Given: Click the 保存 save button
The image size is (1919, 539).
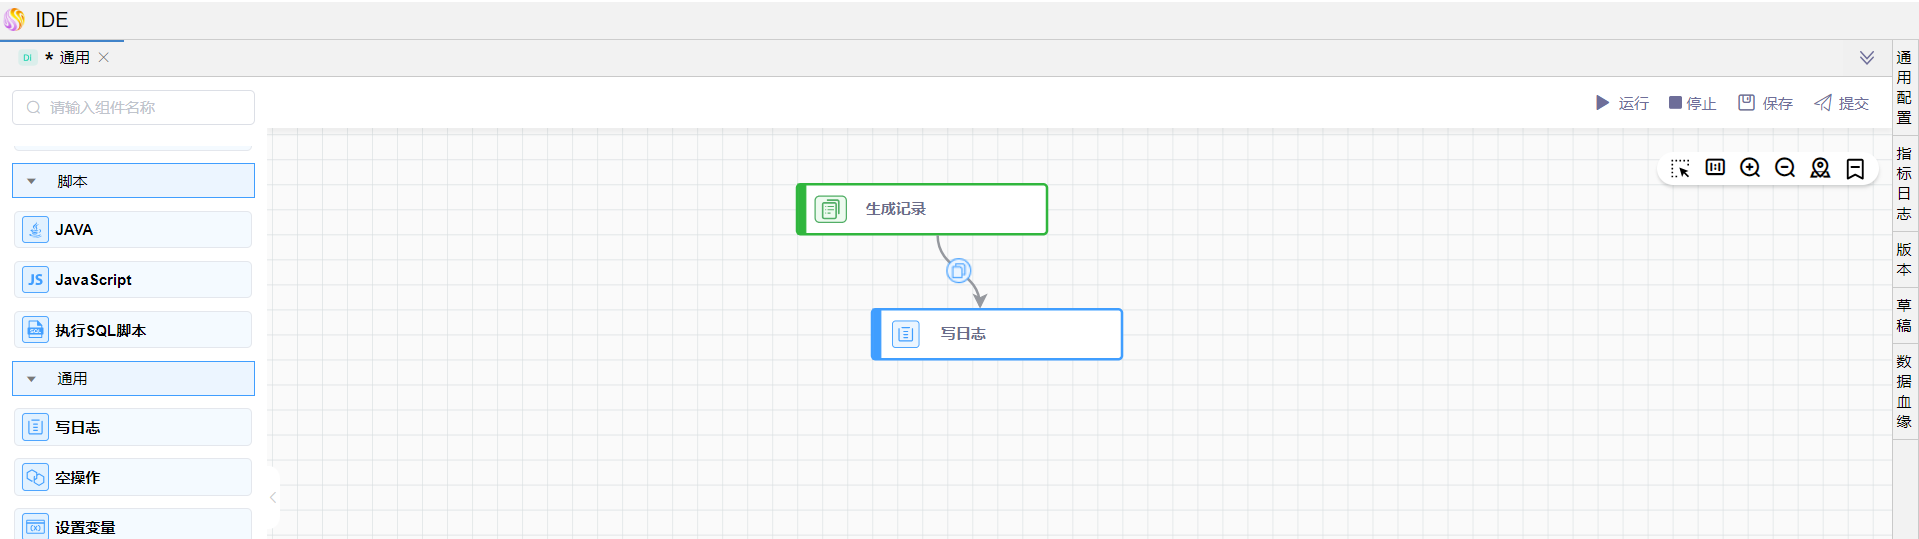Looking at the screenshot, I should pyautogui.click(x=1765, y=103).
